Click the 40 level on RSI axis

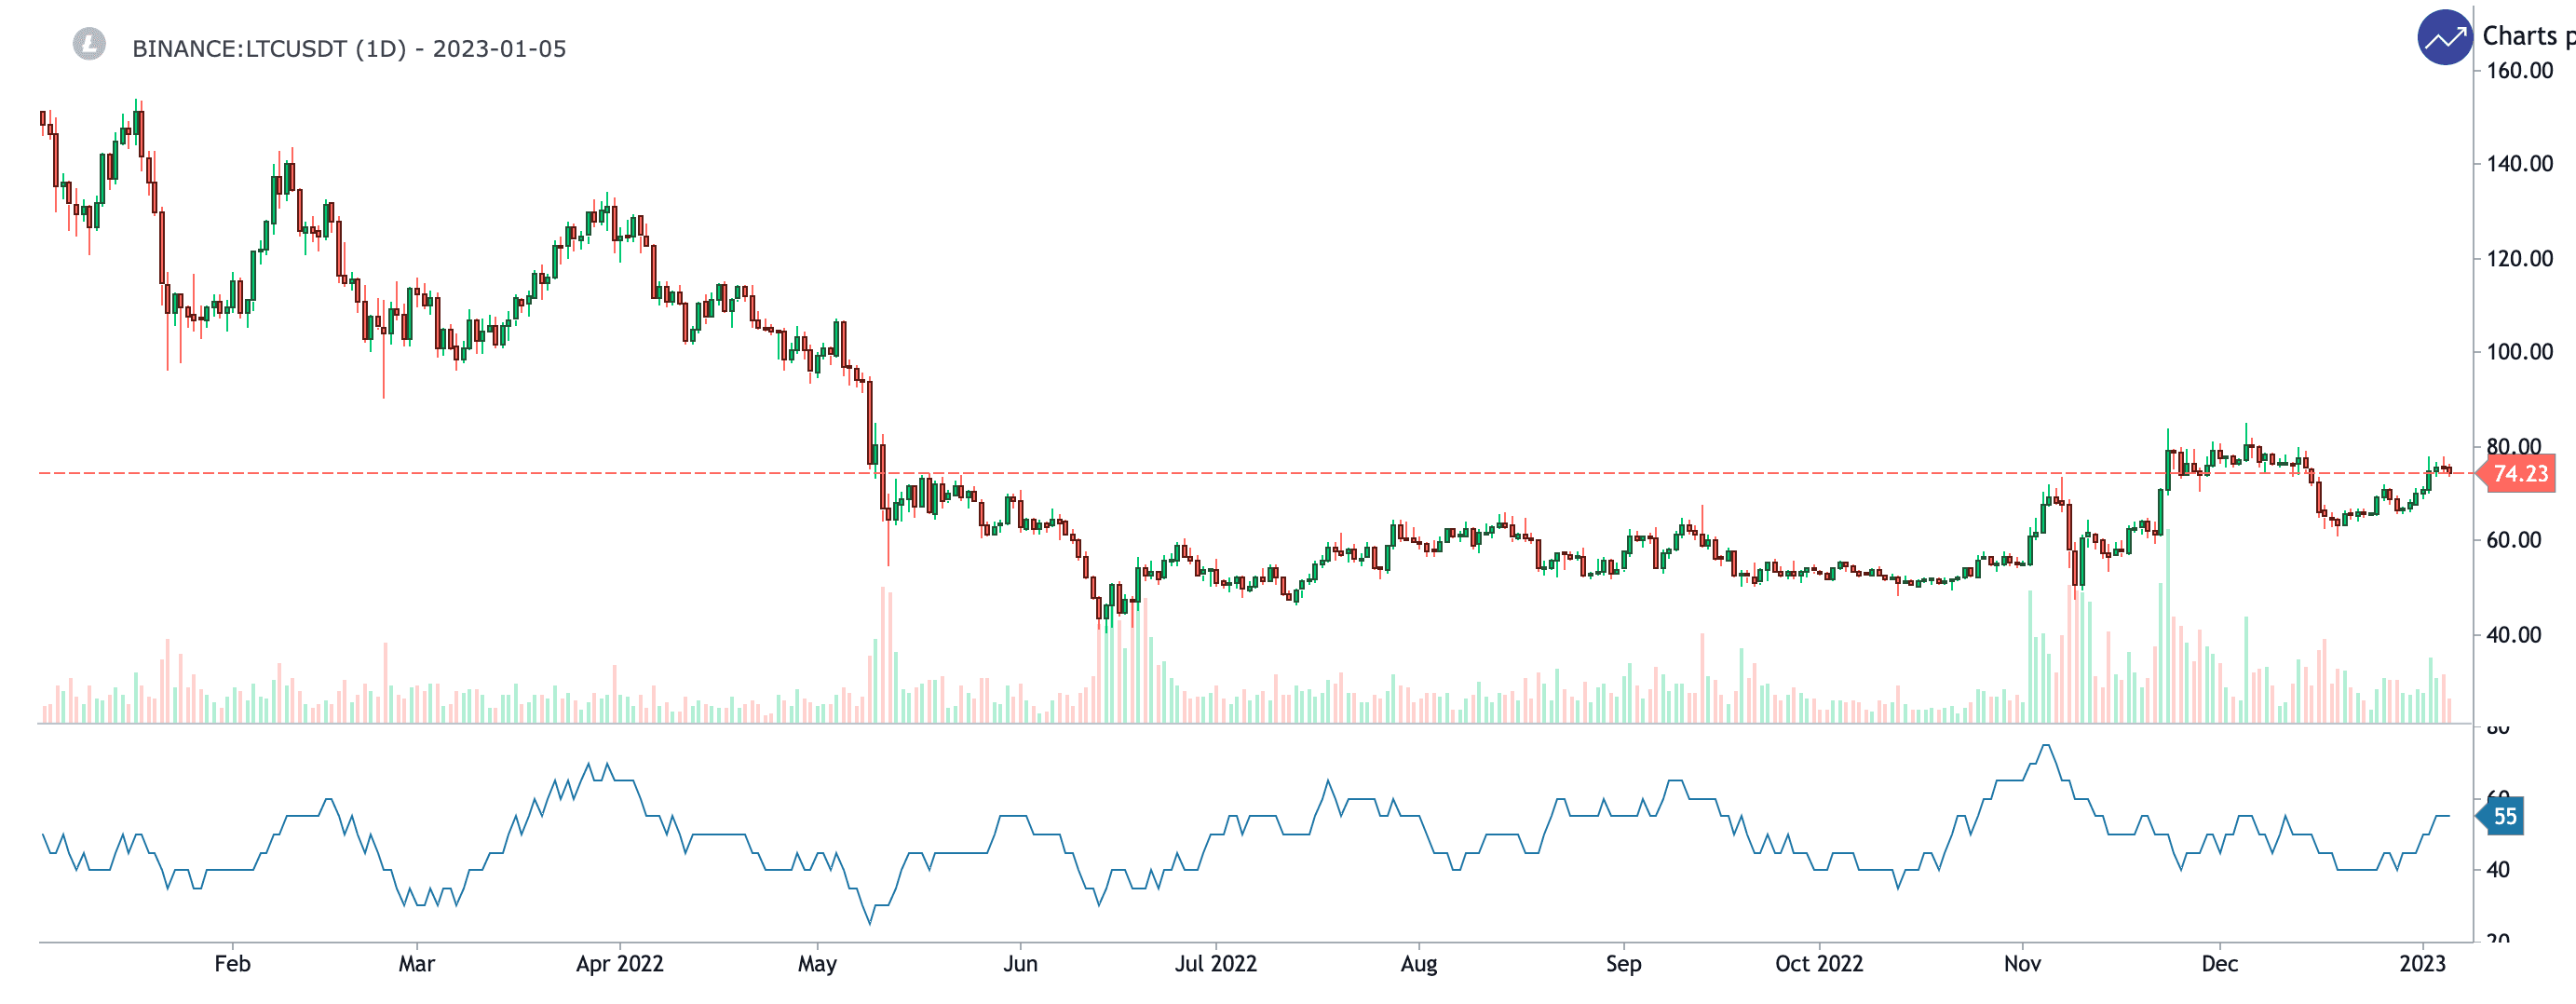[2497, 870]
